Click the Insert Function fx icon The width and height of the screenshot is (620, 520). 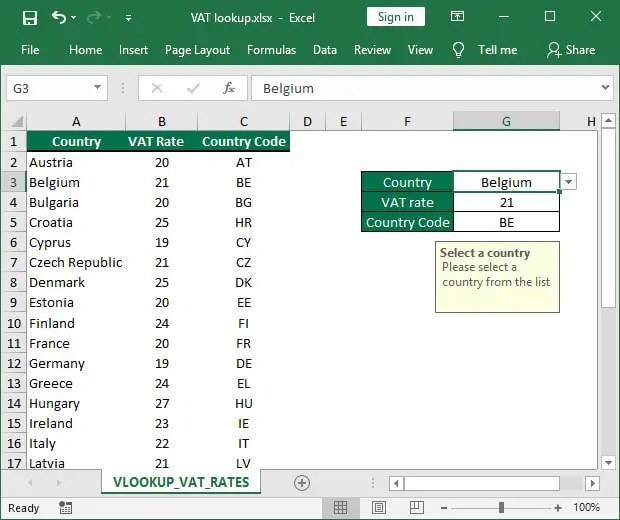tap(229, 88)
